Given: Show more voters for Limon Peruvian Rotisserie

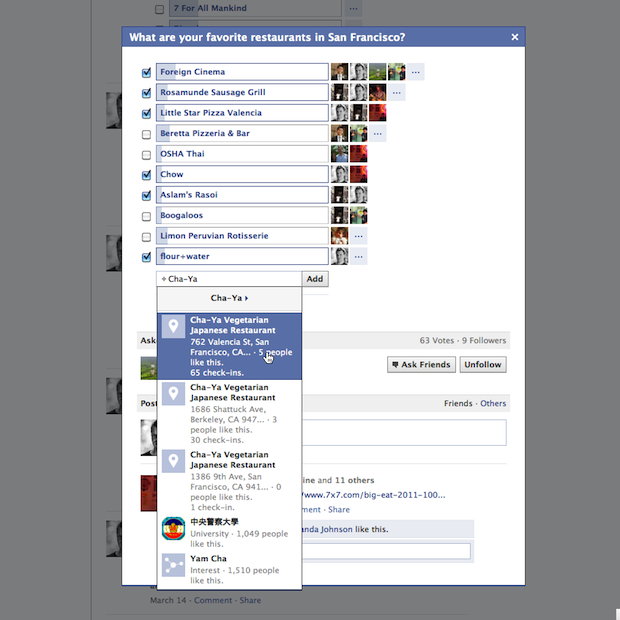Looking at the screenshot, I should [359, 236].
